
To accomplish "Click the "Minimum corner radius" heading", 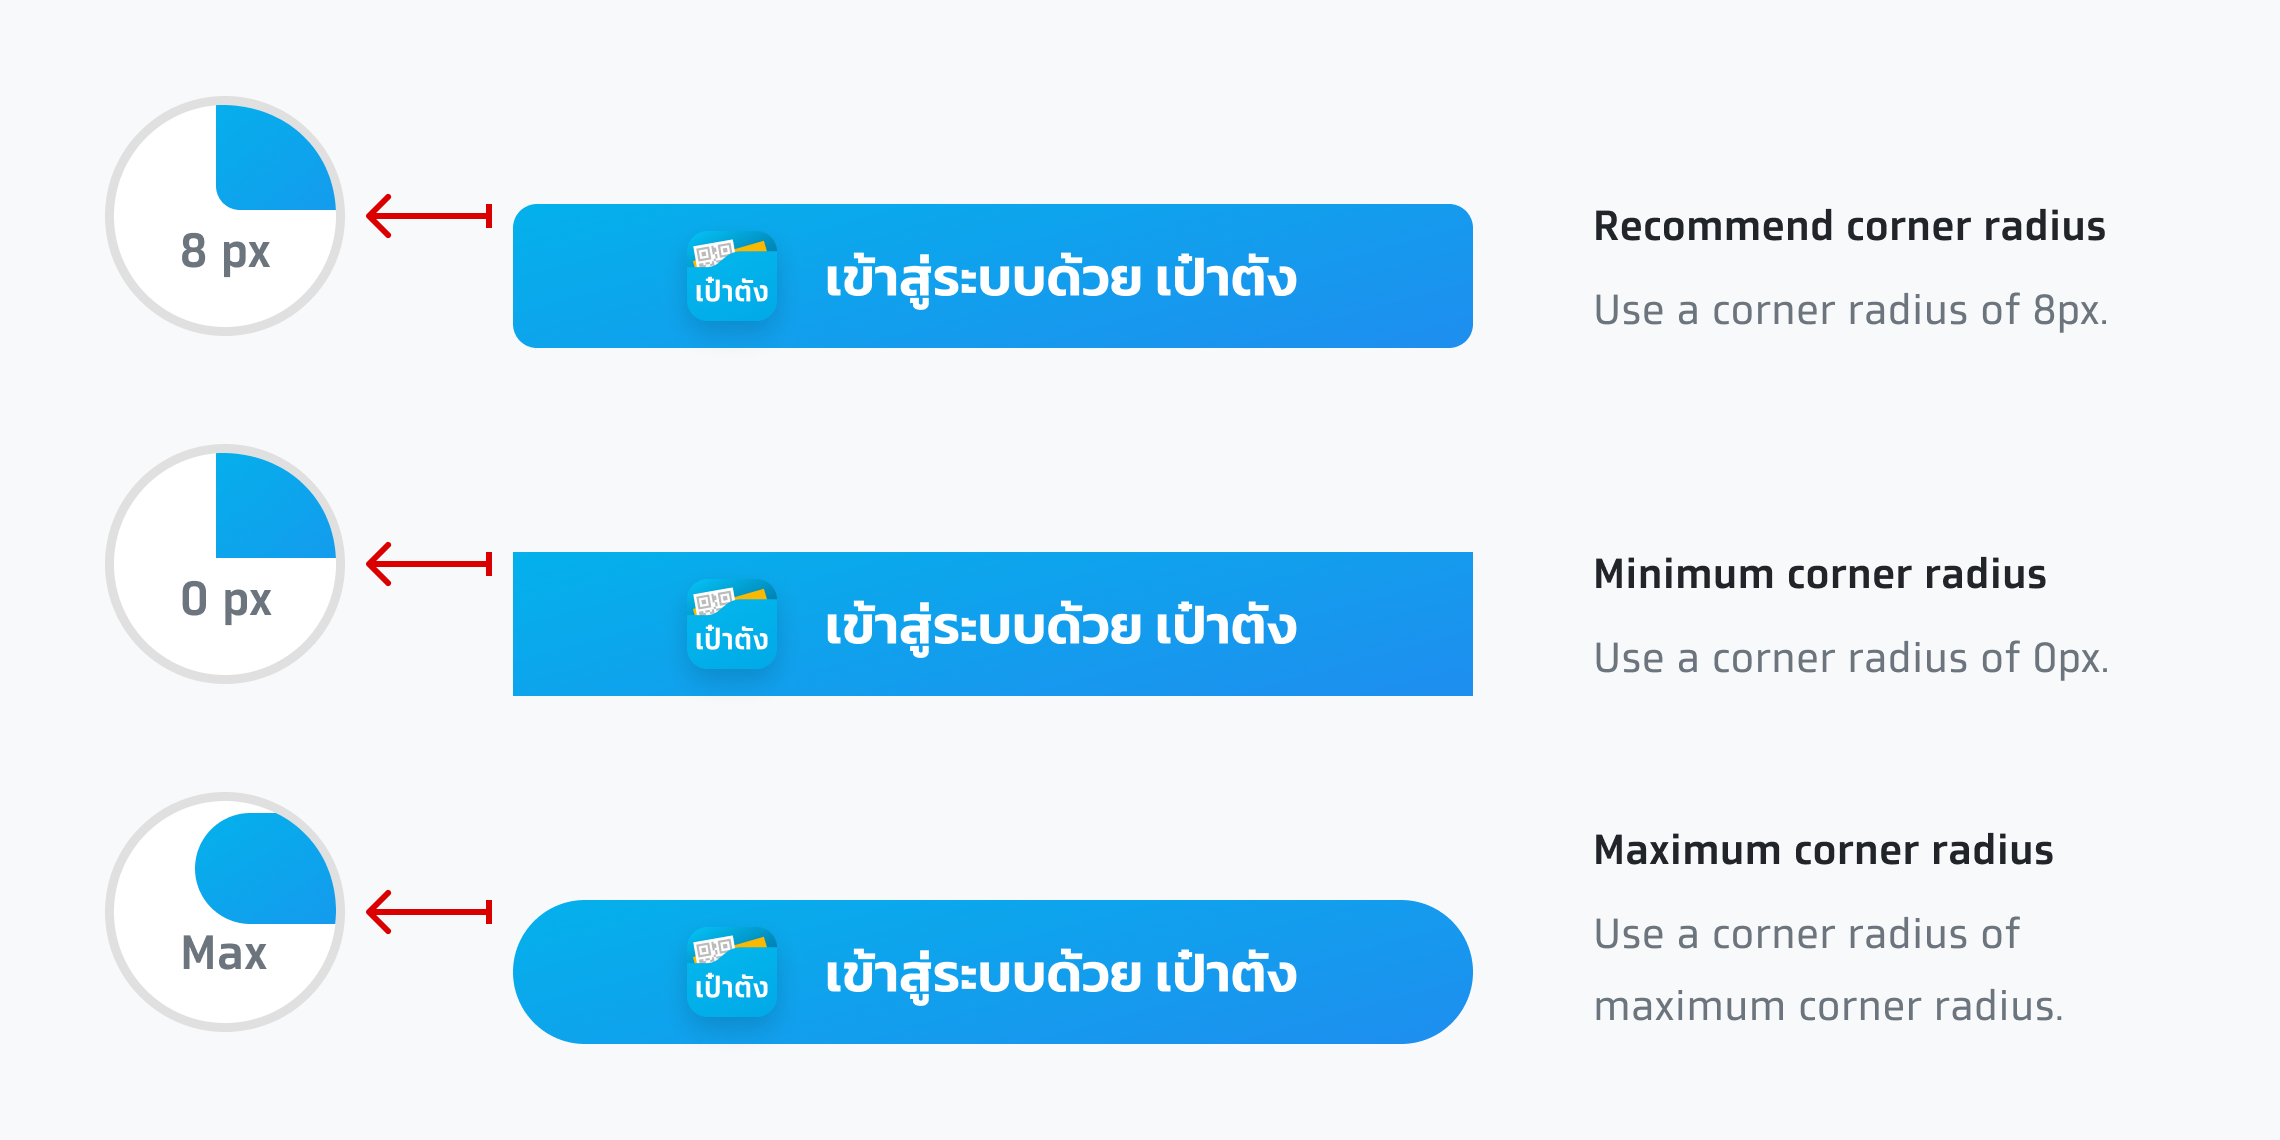I will pos(1819,574).
